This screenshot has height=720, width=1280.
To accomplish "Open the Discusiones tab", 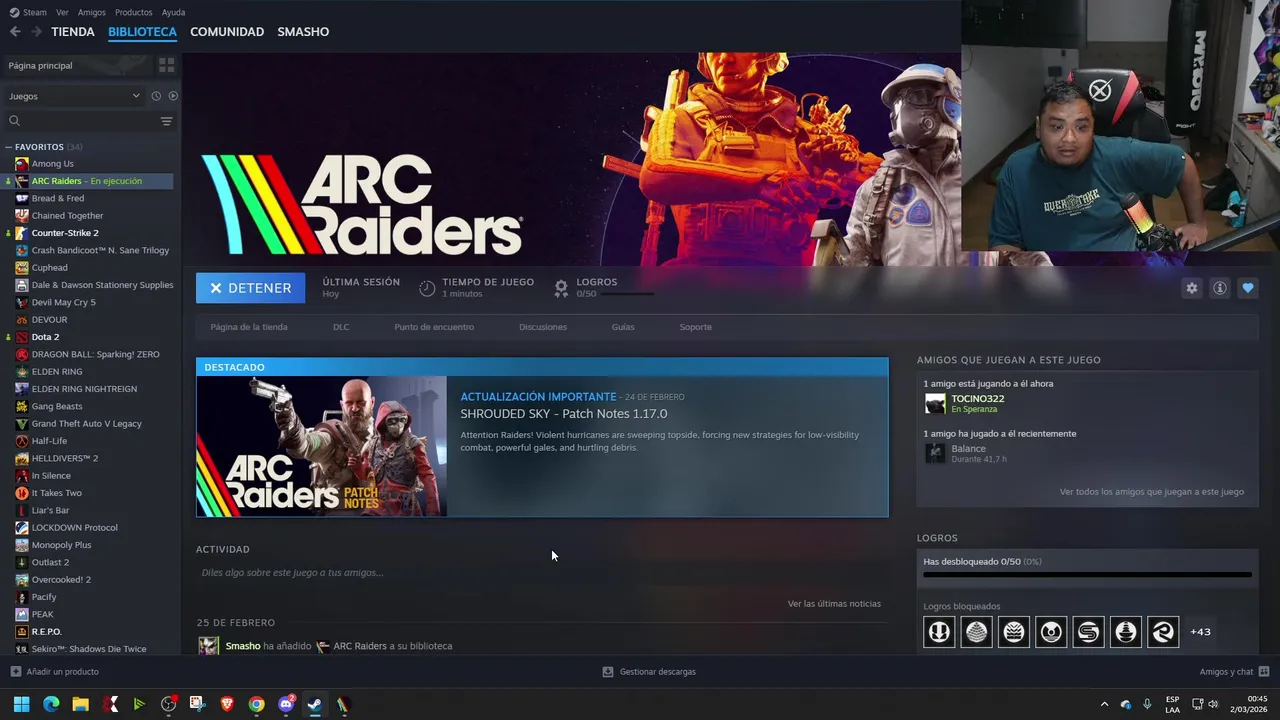I will [543, 327].
